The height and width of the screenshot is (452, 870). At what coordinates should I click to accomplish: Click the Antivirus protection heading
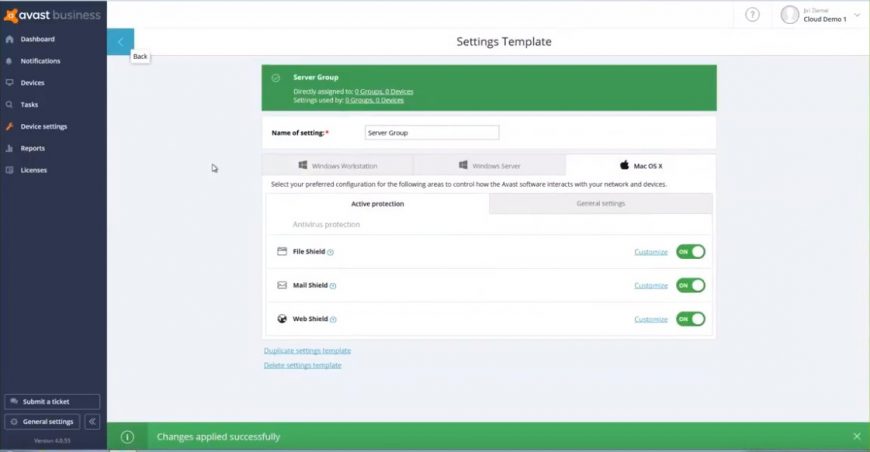326,225
